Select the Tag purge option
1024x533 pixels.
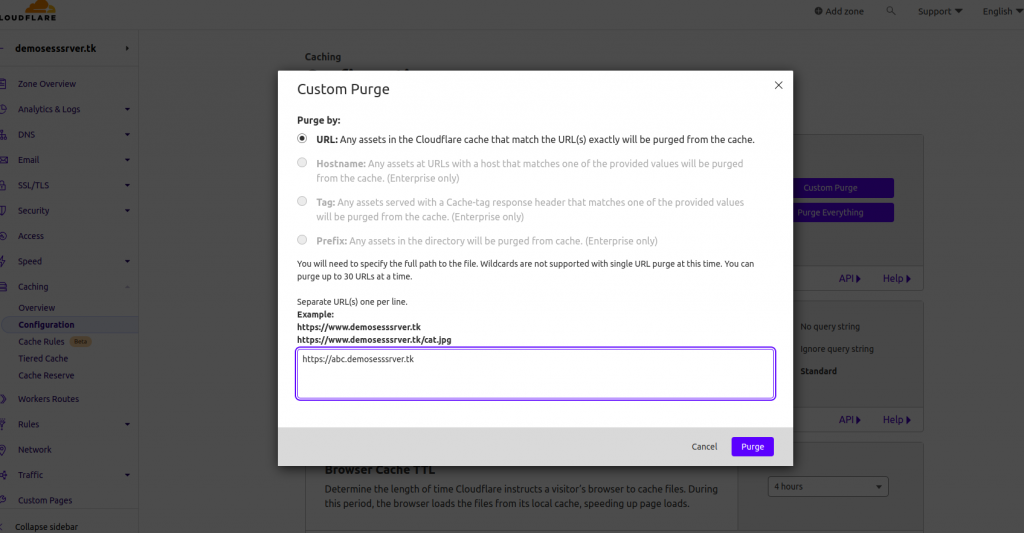pyautogui.click(x=302, y=201)
